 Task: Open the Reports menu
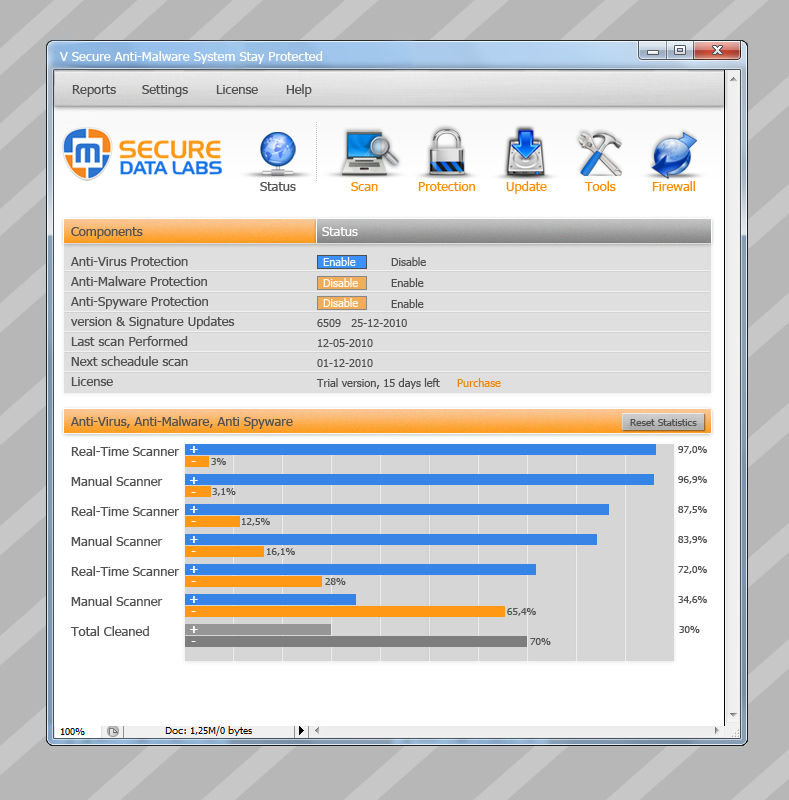94,90
